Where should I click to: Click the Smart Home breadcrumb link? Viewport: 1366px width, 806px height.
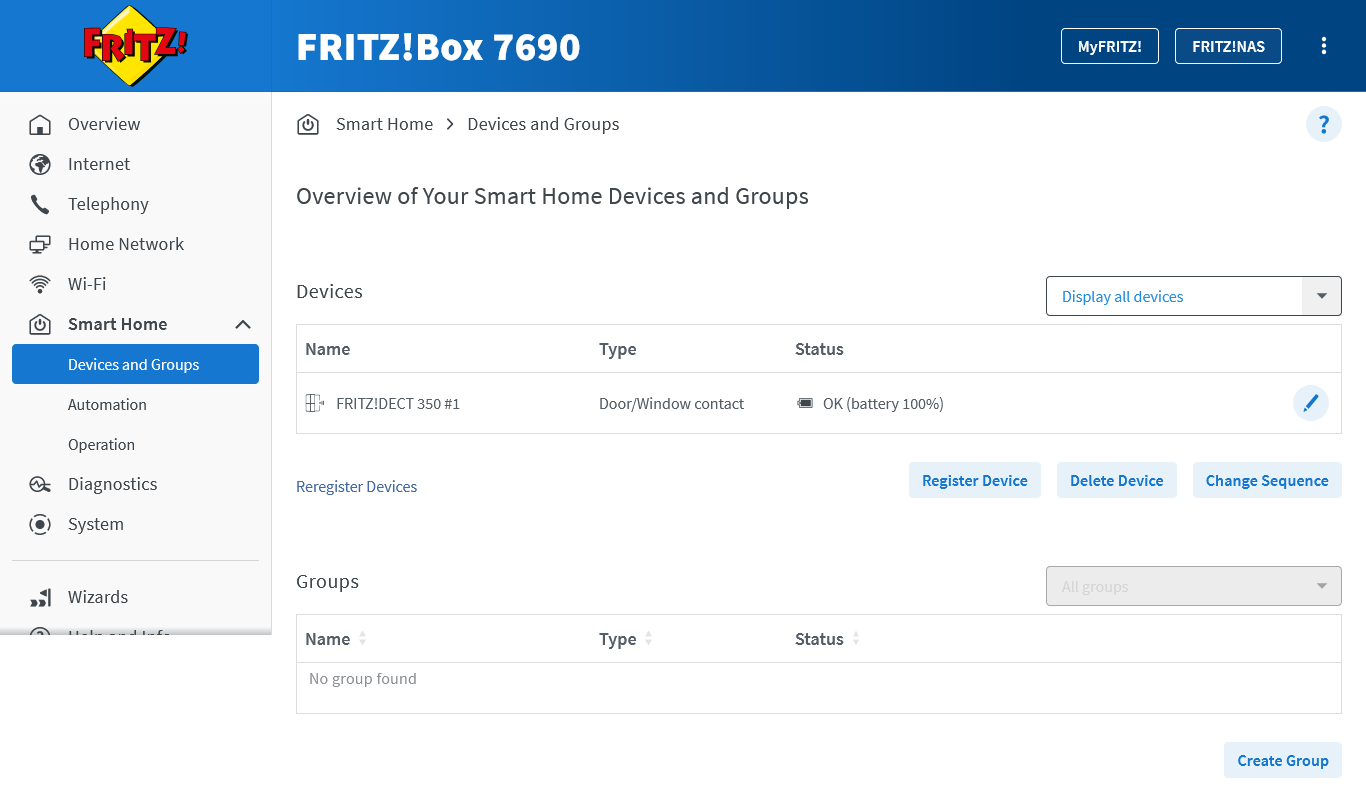pos(384,124)
